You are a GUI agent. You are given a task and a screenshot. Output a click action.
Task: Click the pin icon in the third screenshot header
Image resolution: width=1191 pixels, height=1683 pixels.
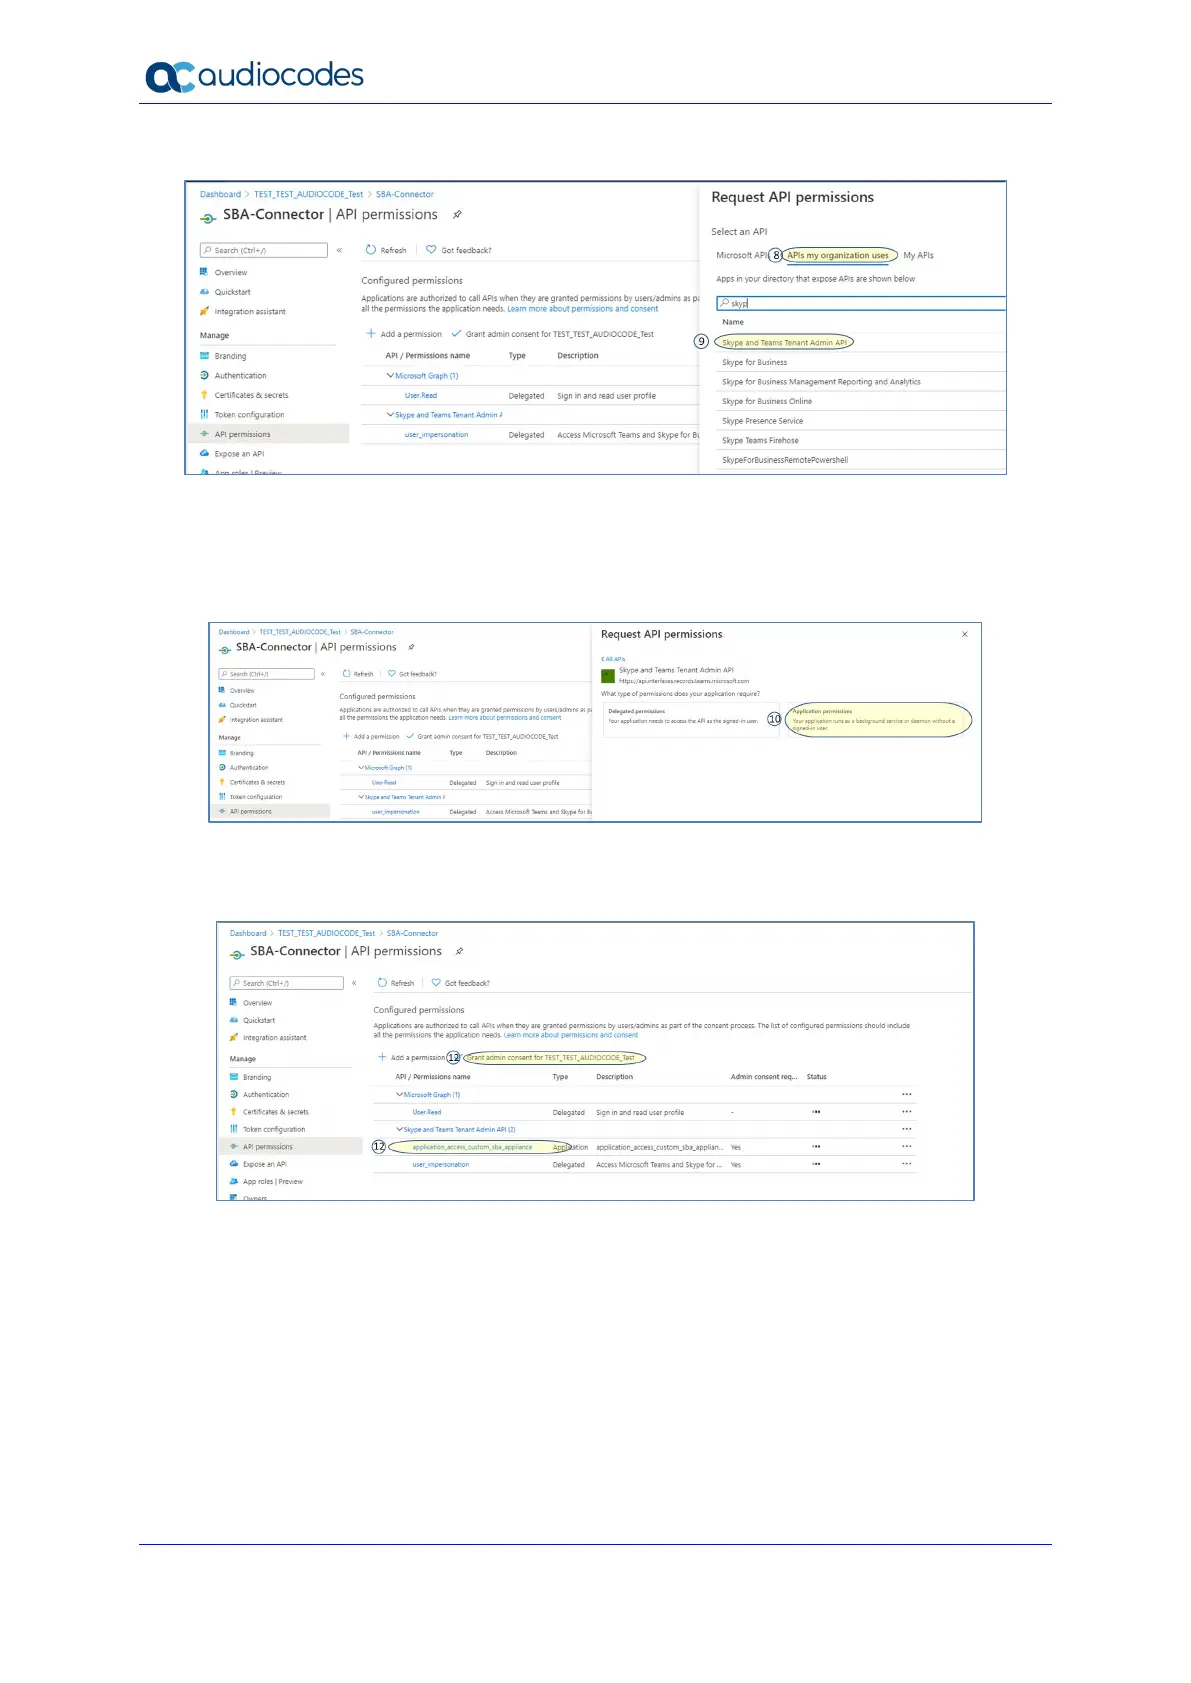[x=459, y=951]
